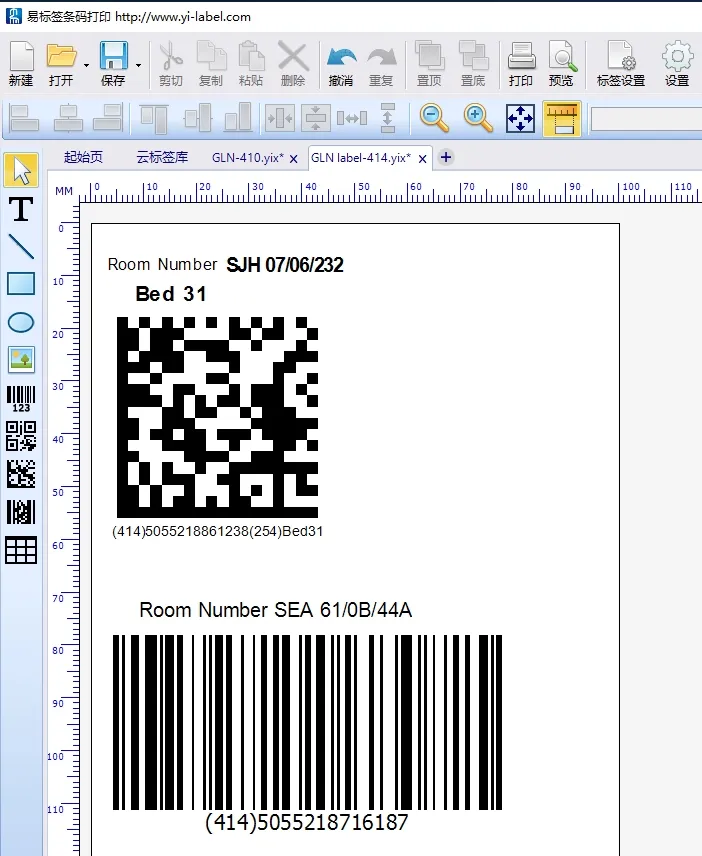Select the '(414)5055218716187' barcode text
The height and width of the screenshot is (856, 702).
tap(307, 822)
